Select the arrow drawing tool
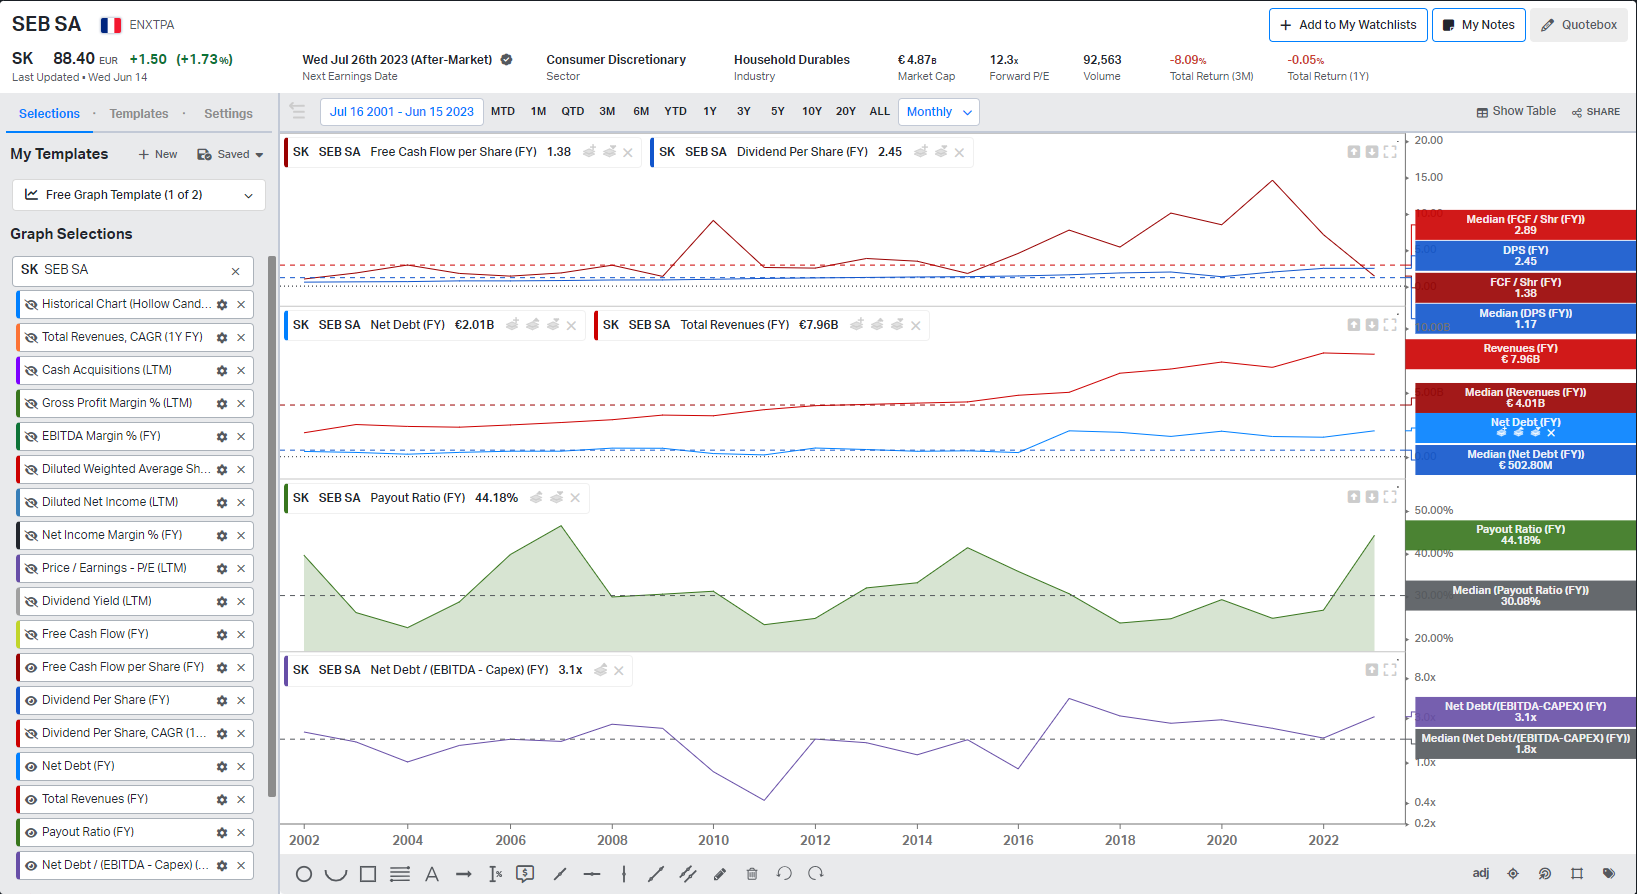The image size is (1637, 894). 464,874
